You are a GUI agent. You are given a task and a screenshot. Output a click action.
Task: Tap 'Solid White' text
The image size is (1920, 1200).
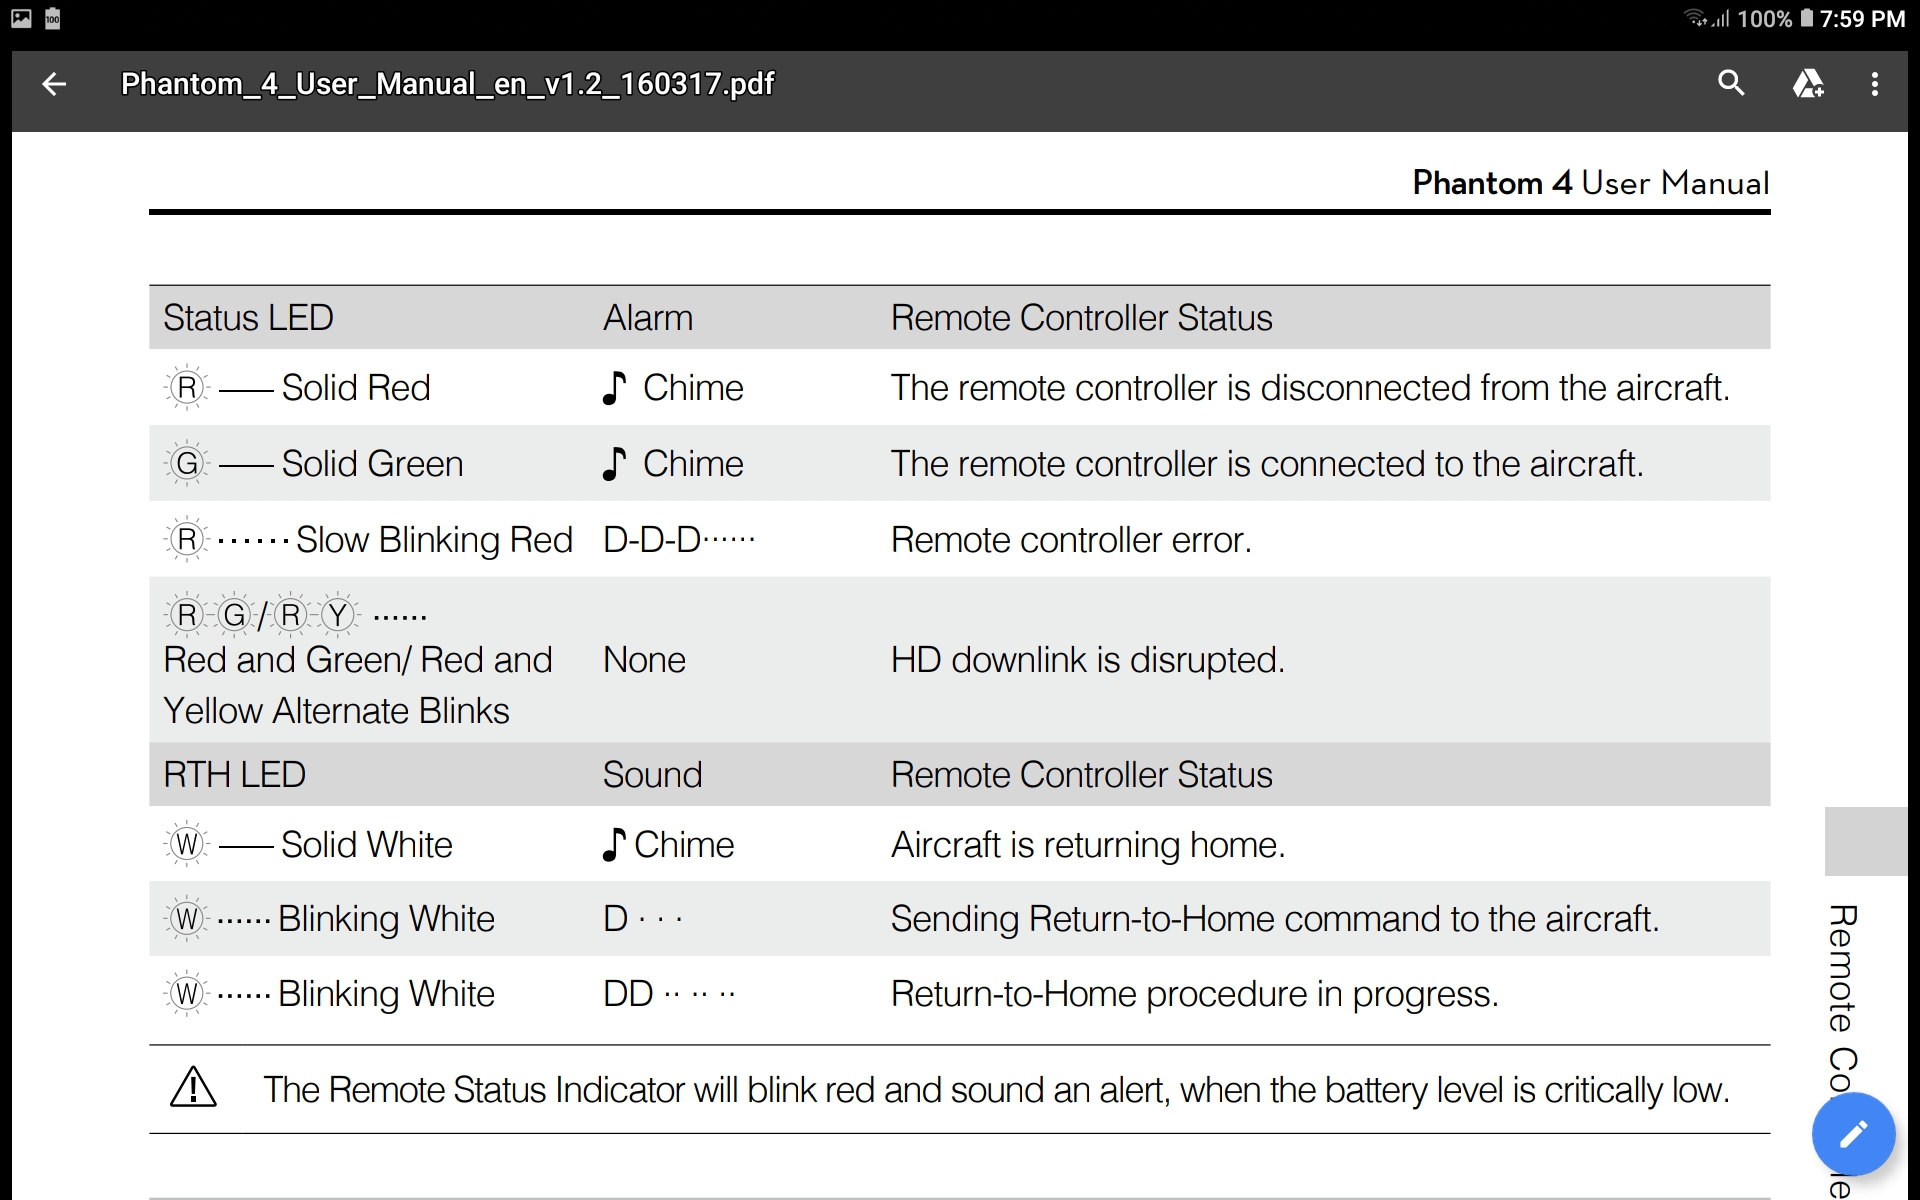pos(366,845)
